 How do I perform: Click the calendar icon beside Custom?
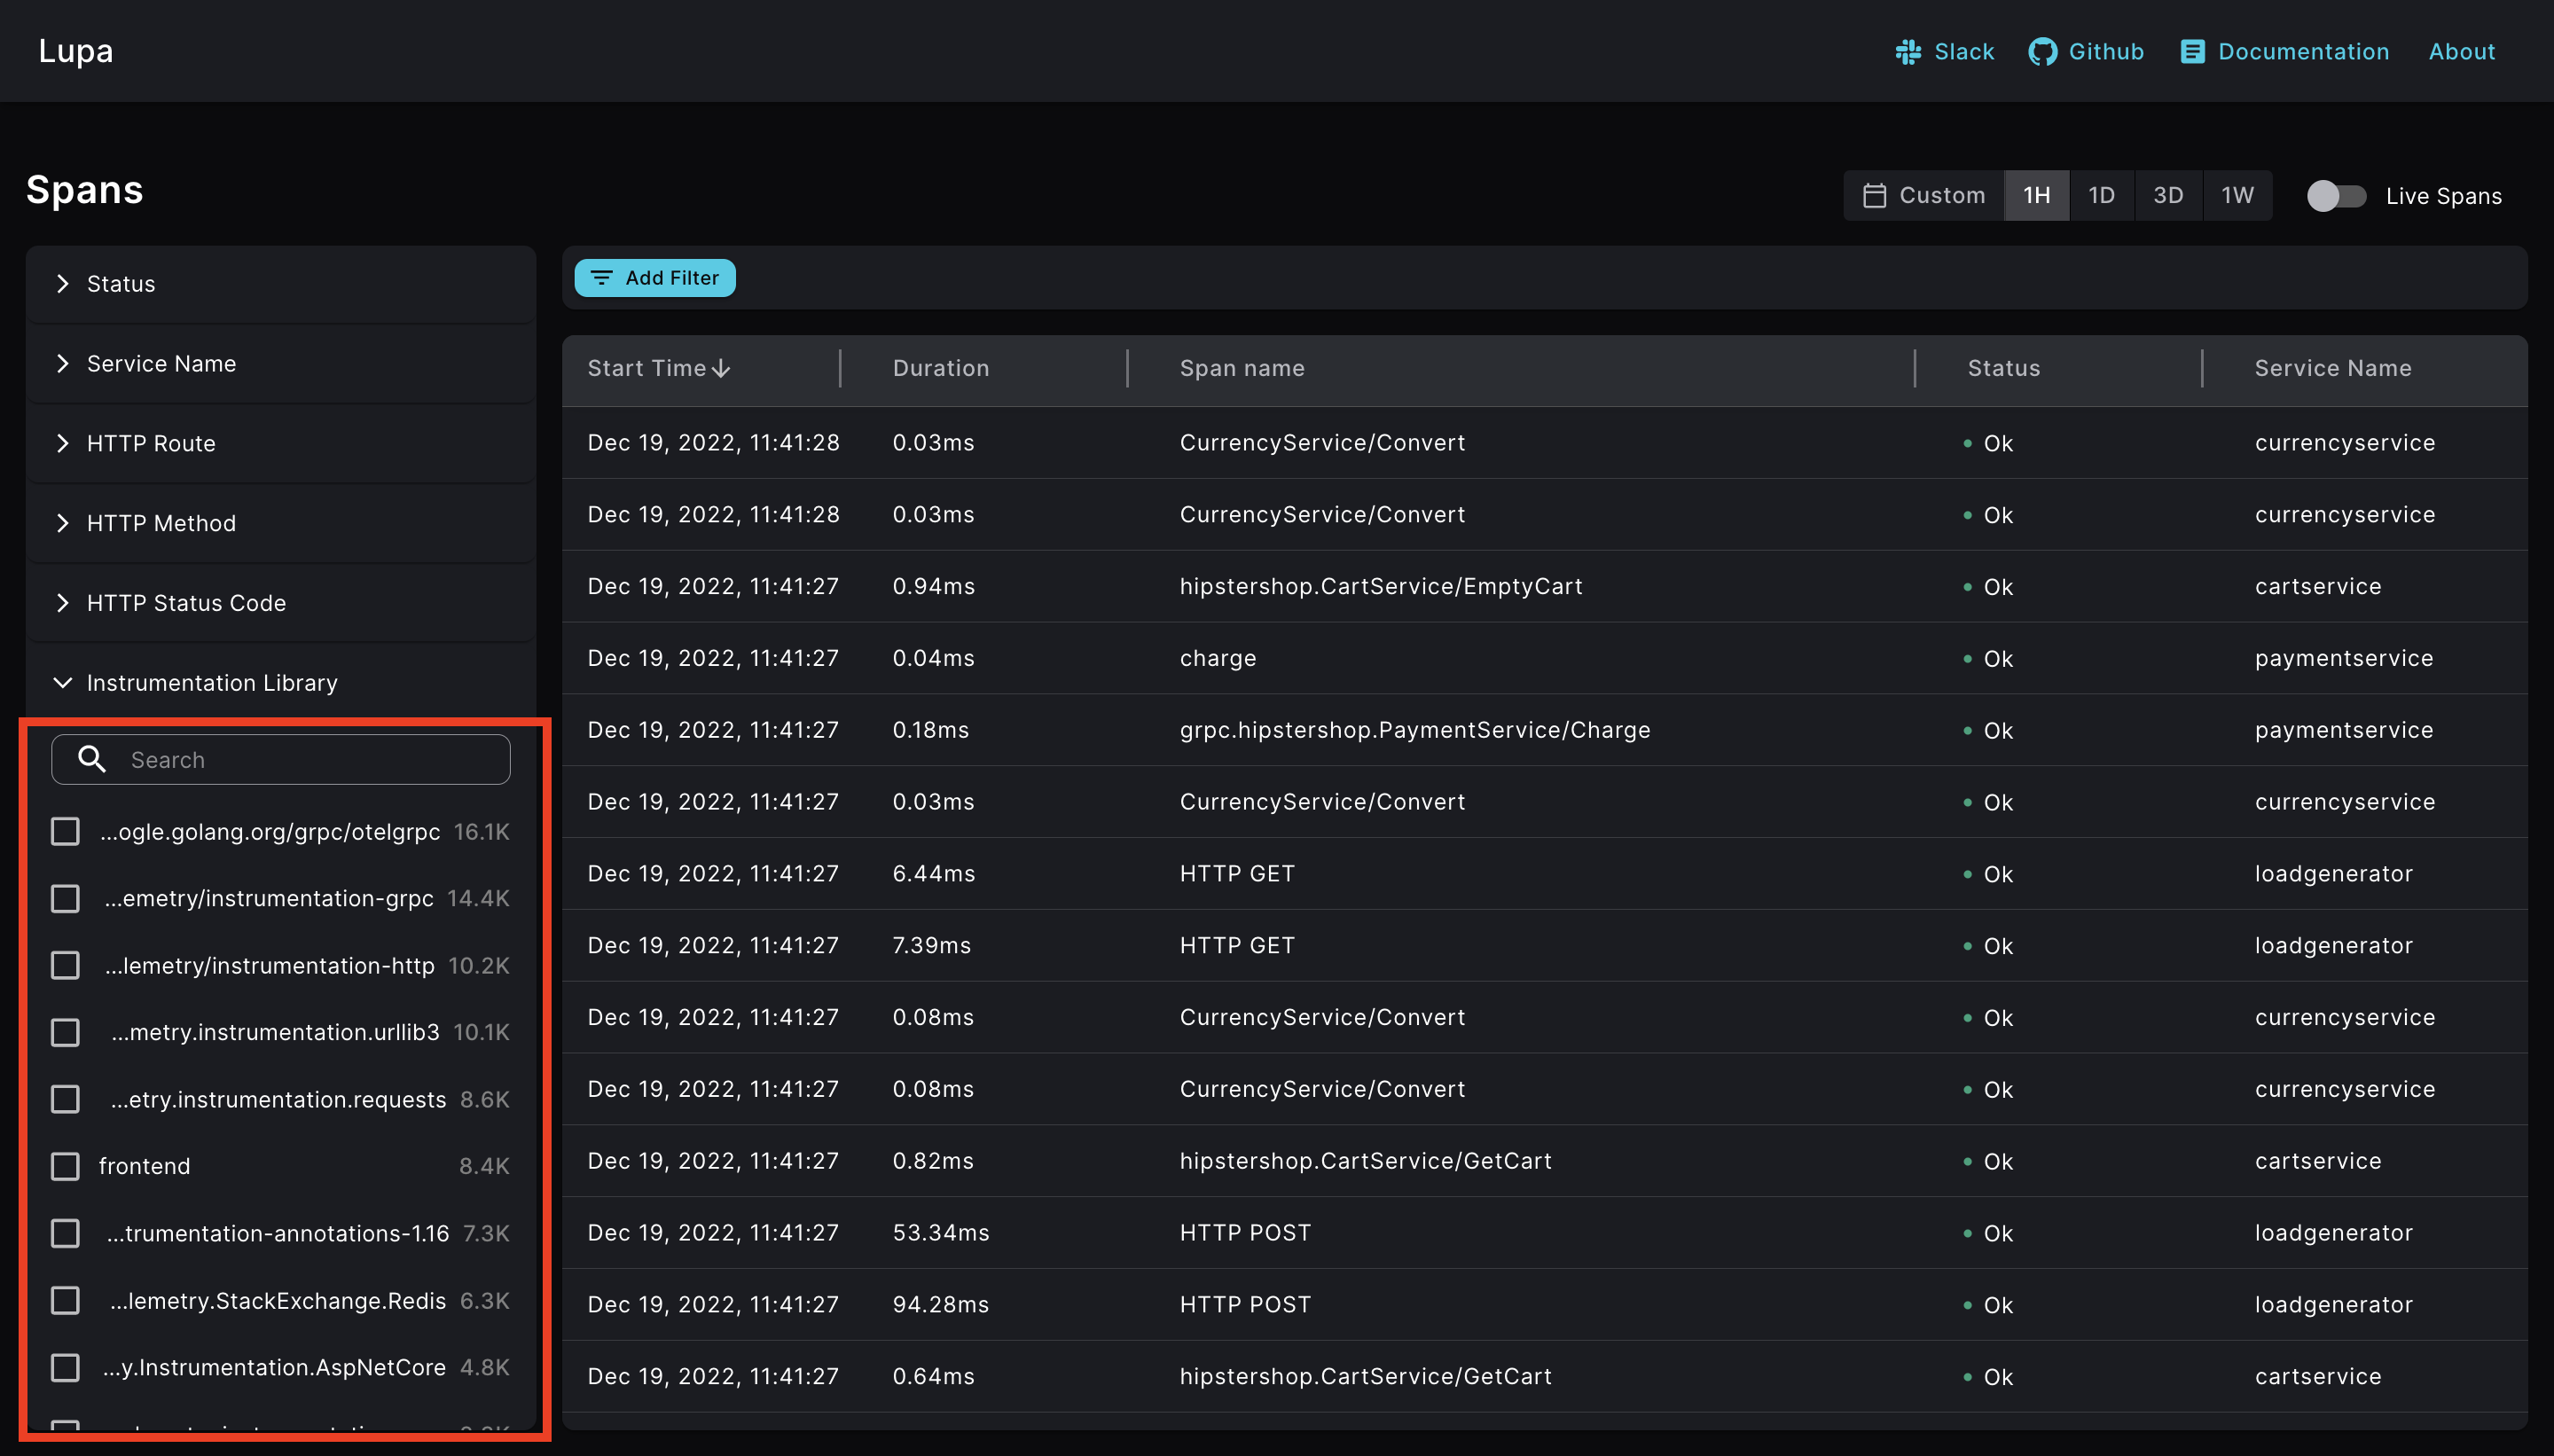click(1875, 195)
